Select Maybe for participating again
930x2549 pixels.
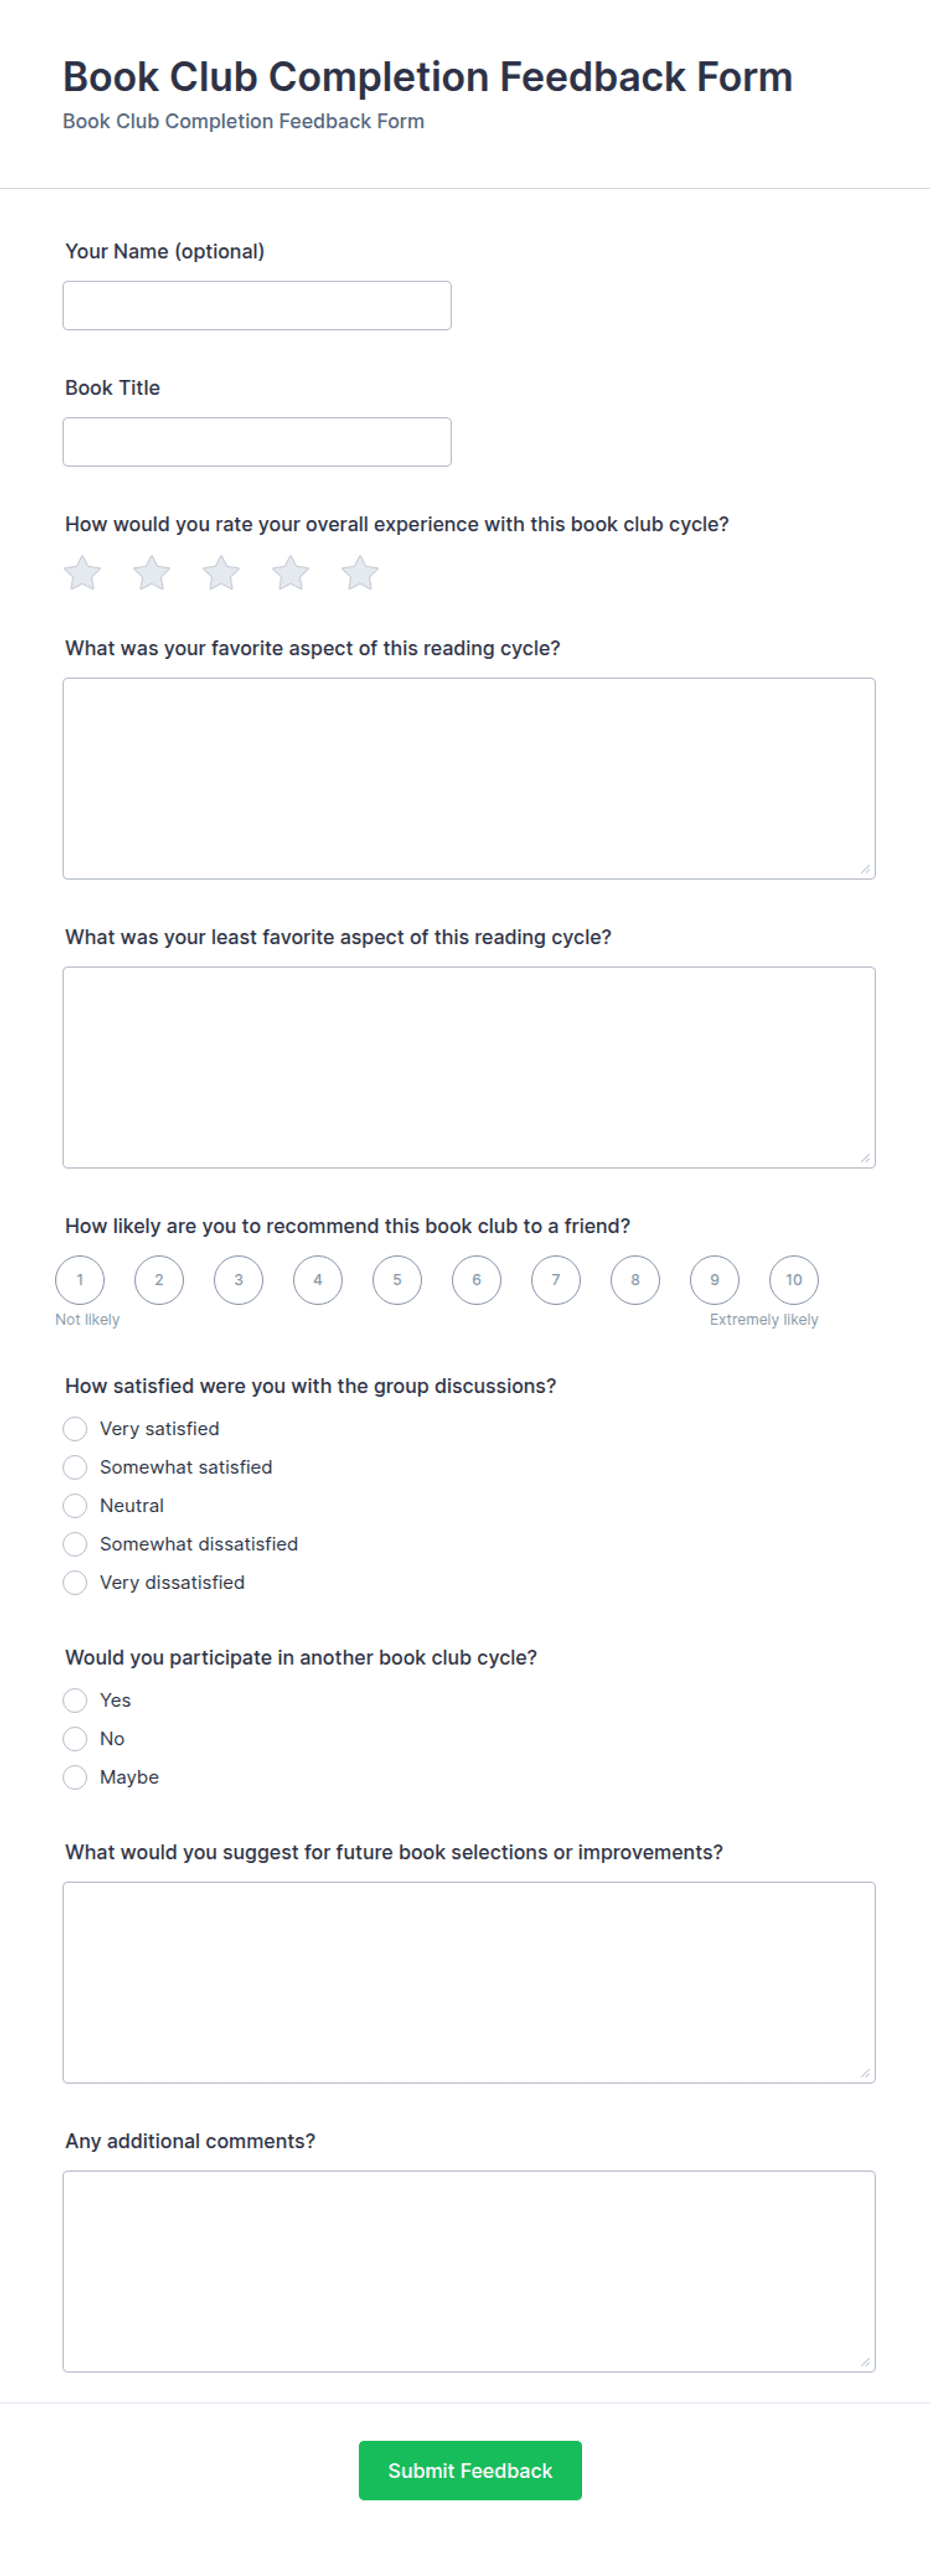click(75, 1776)
